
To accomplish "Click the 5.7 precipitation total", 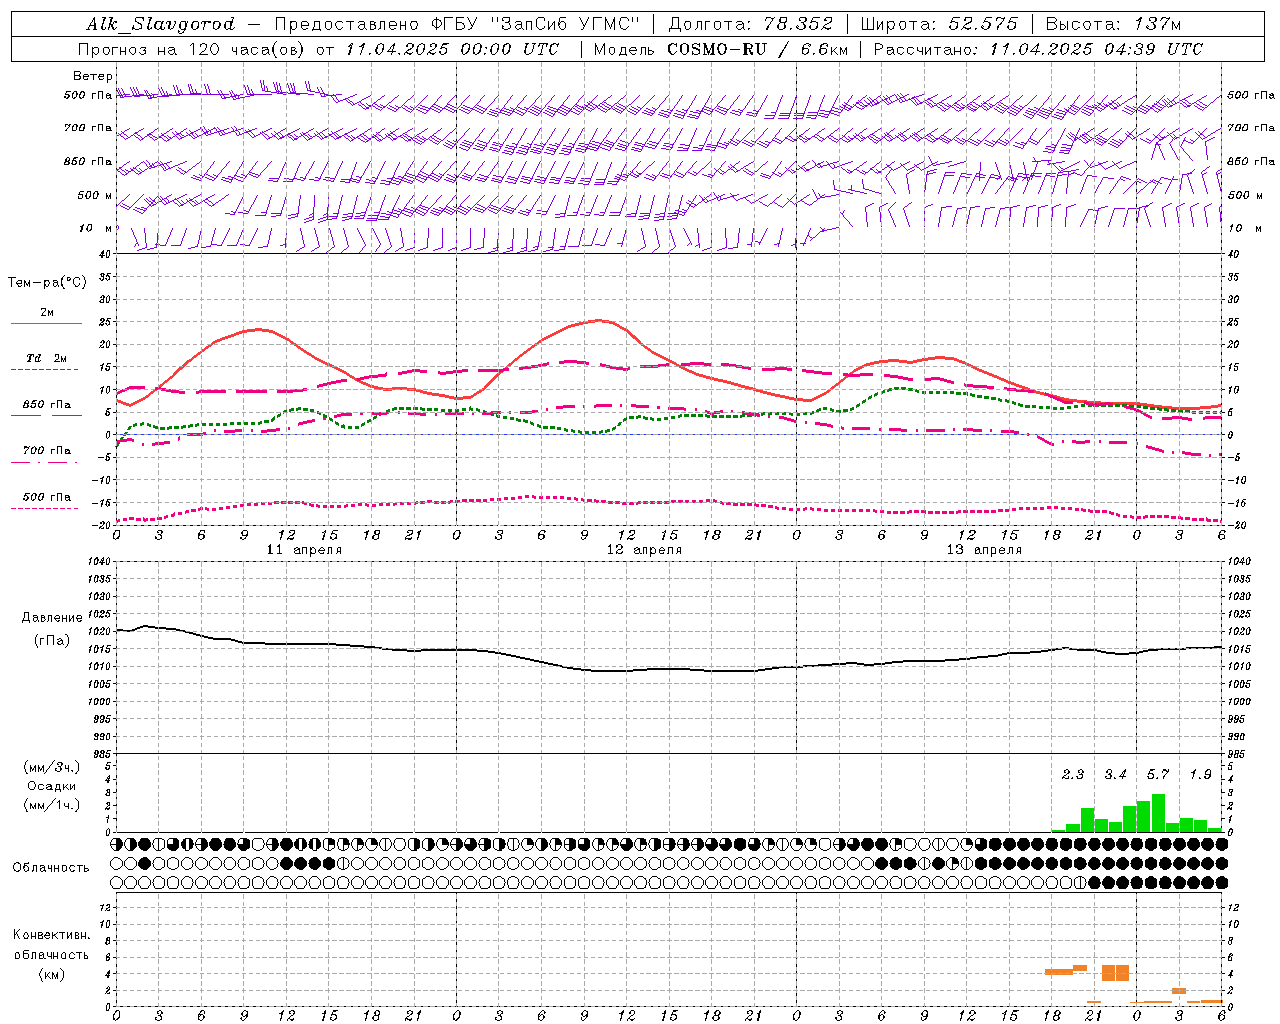I will coord(1158,775).
